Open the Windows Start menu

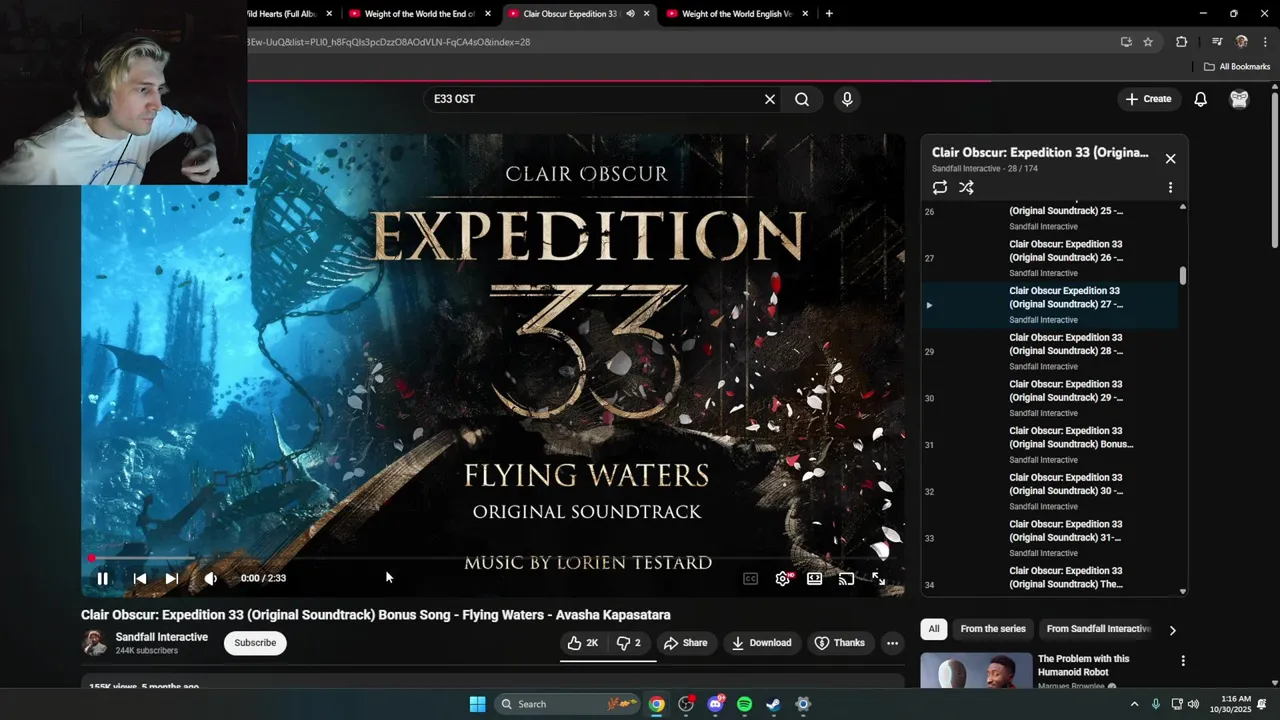477,704
